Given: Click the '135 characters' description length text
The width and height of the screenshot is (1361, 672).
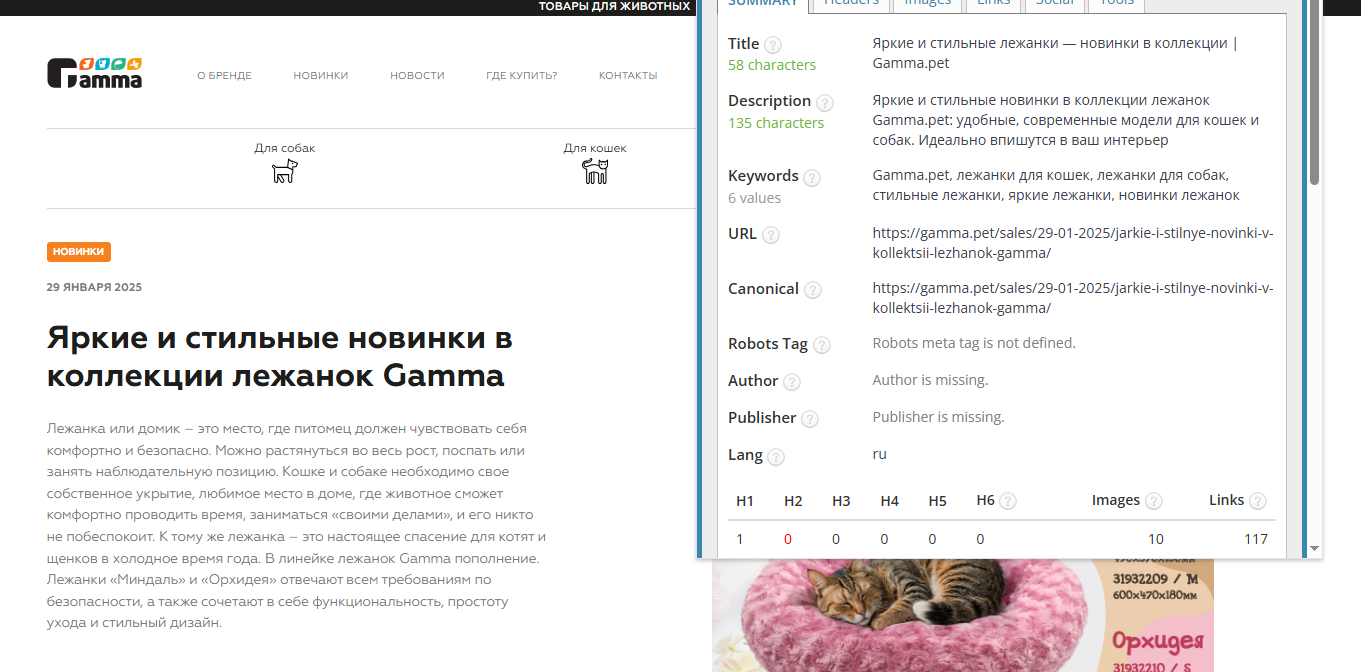Looking at the screenshot, I should [776, 123].
